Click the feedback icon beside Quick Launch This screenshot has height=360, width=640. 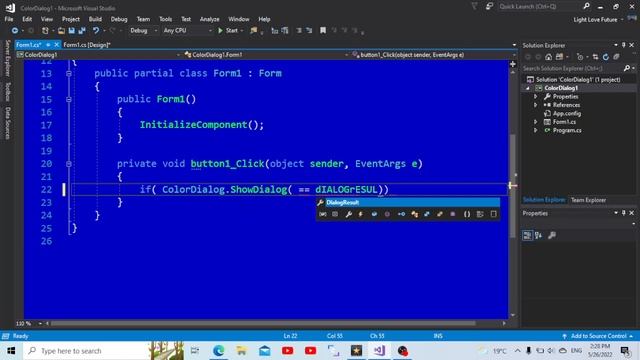[489, 6]
